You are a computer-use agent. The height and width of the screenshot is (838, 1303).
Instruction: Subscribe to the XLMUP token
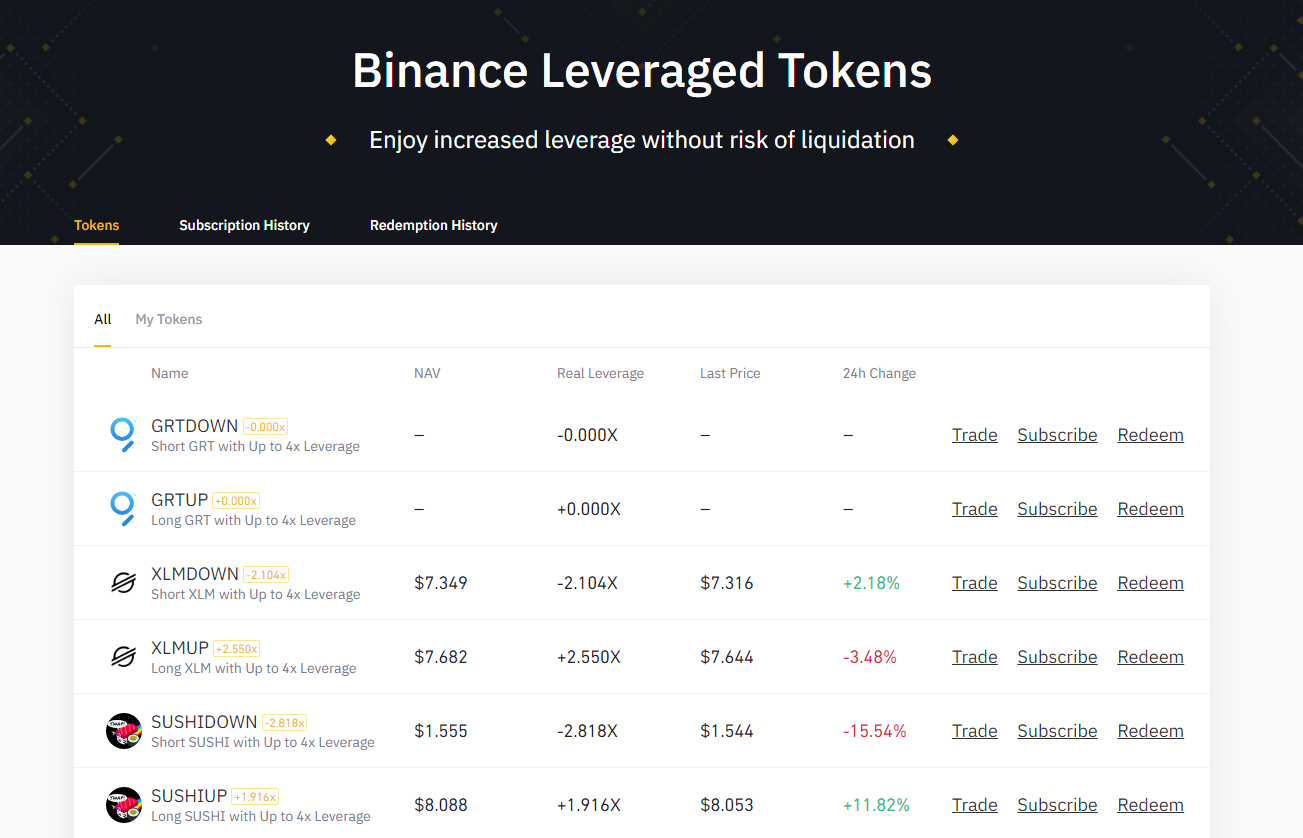coord(1057,657)
